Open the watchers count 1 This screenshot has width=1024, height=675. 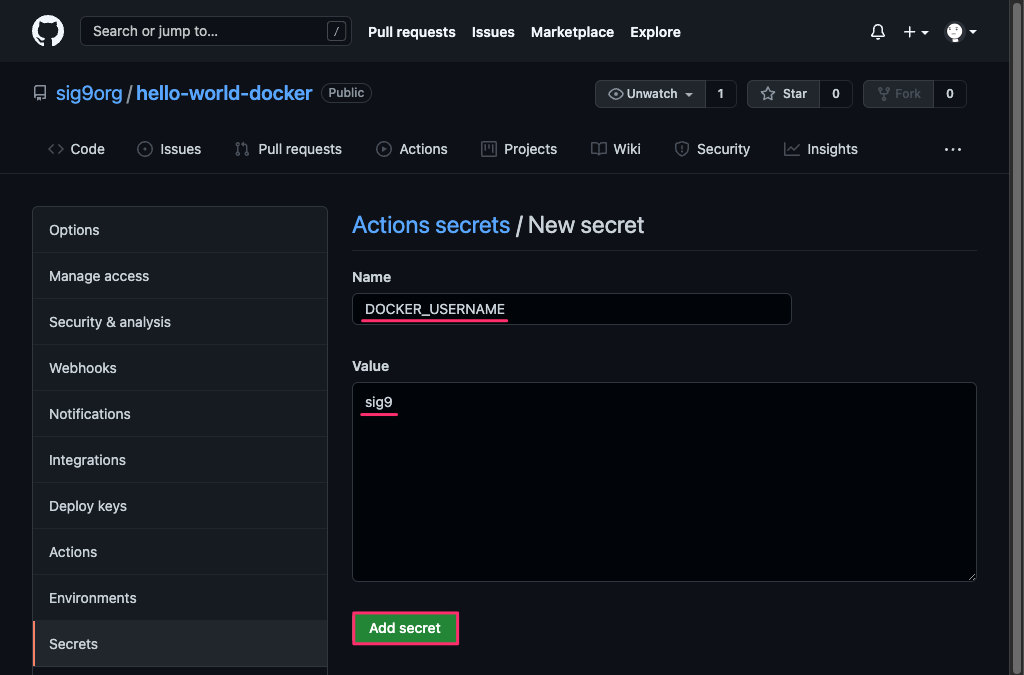point(721,94)
